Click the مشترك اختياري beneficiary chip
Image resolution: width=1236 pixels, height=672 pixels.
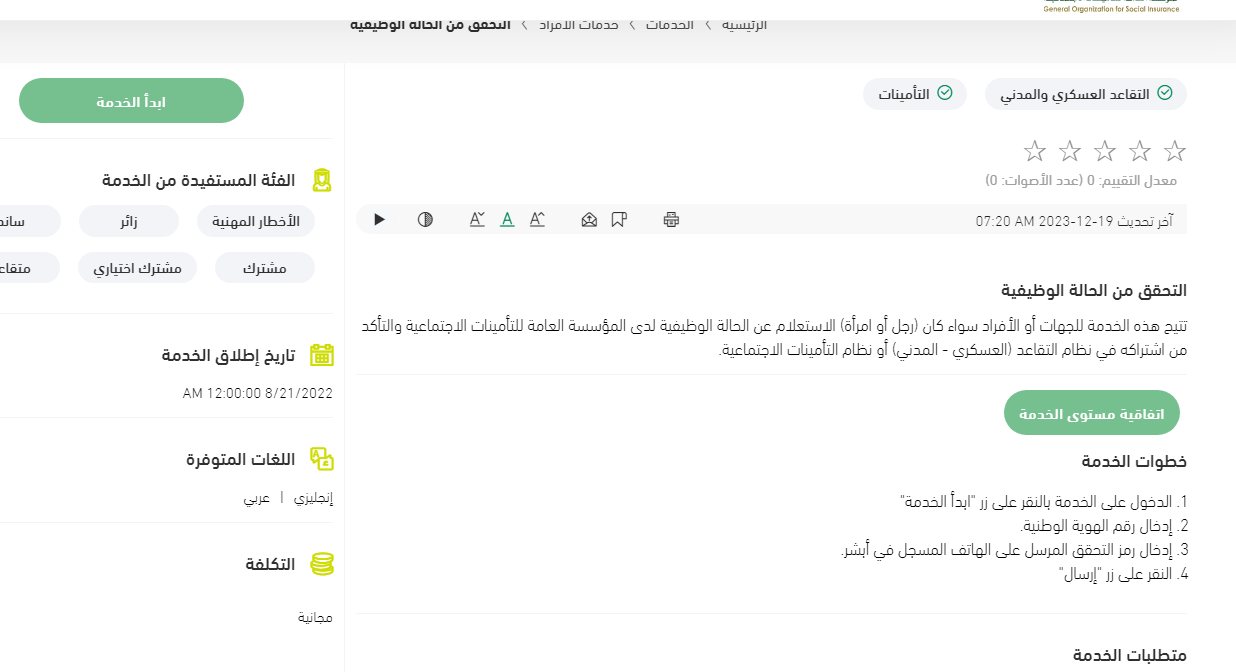tap(138, 268)
